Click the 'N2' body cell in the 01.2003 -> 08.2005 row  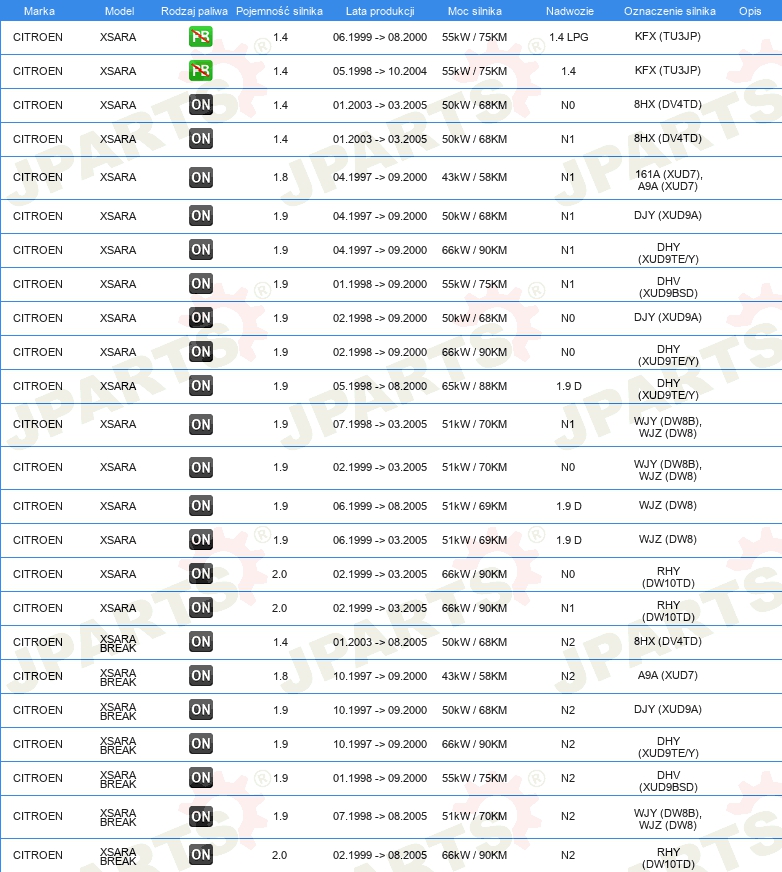[568, 642]
